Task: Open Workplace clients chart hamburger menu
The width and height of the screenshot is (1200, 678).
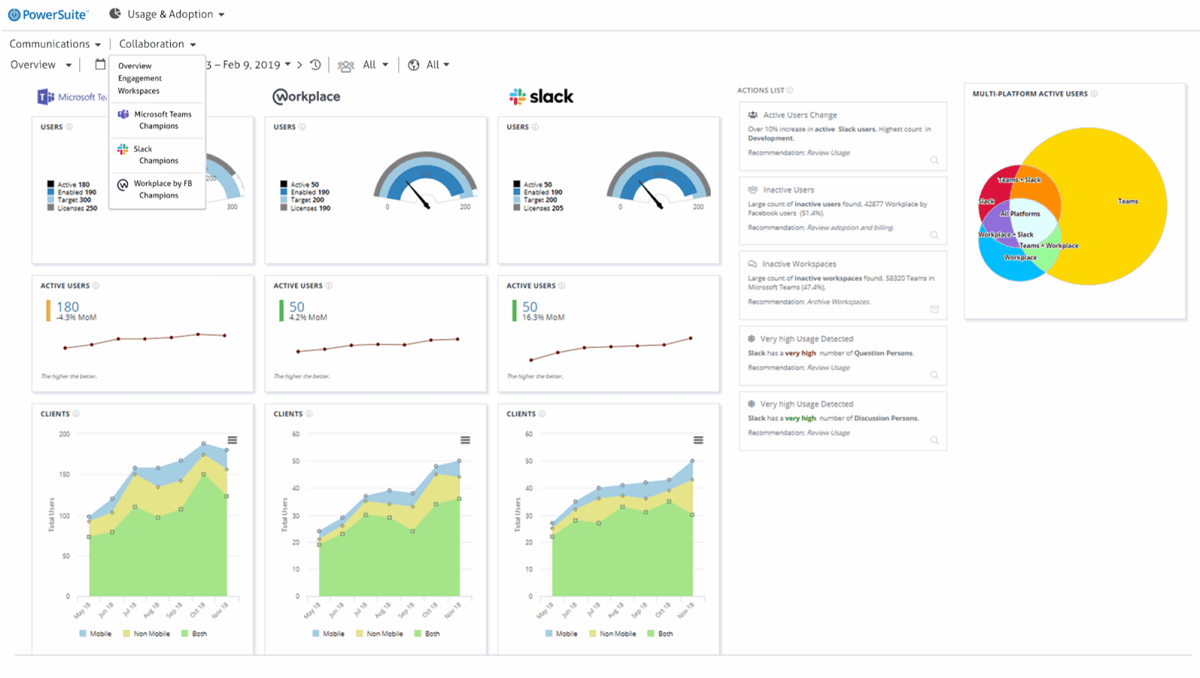Action: [x=465, y=440]
